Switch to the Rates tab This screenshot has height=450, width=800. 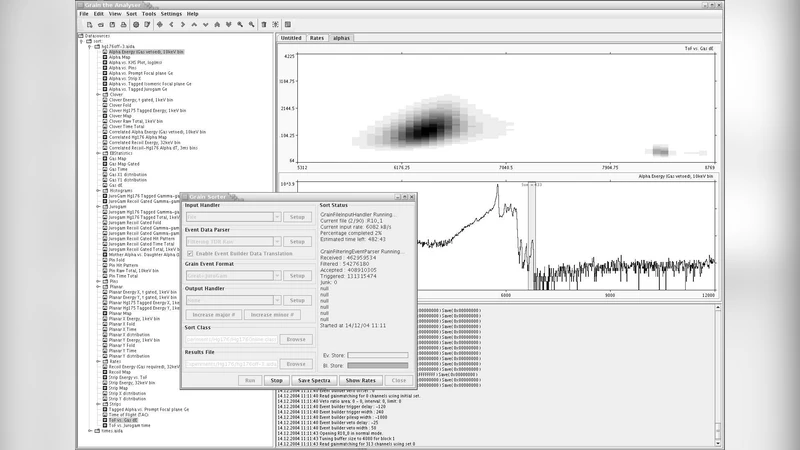pyautogui.click(x=317, y=37)
